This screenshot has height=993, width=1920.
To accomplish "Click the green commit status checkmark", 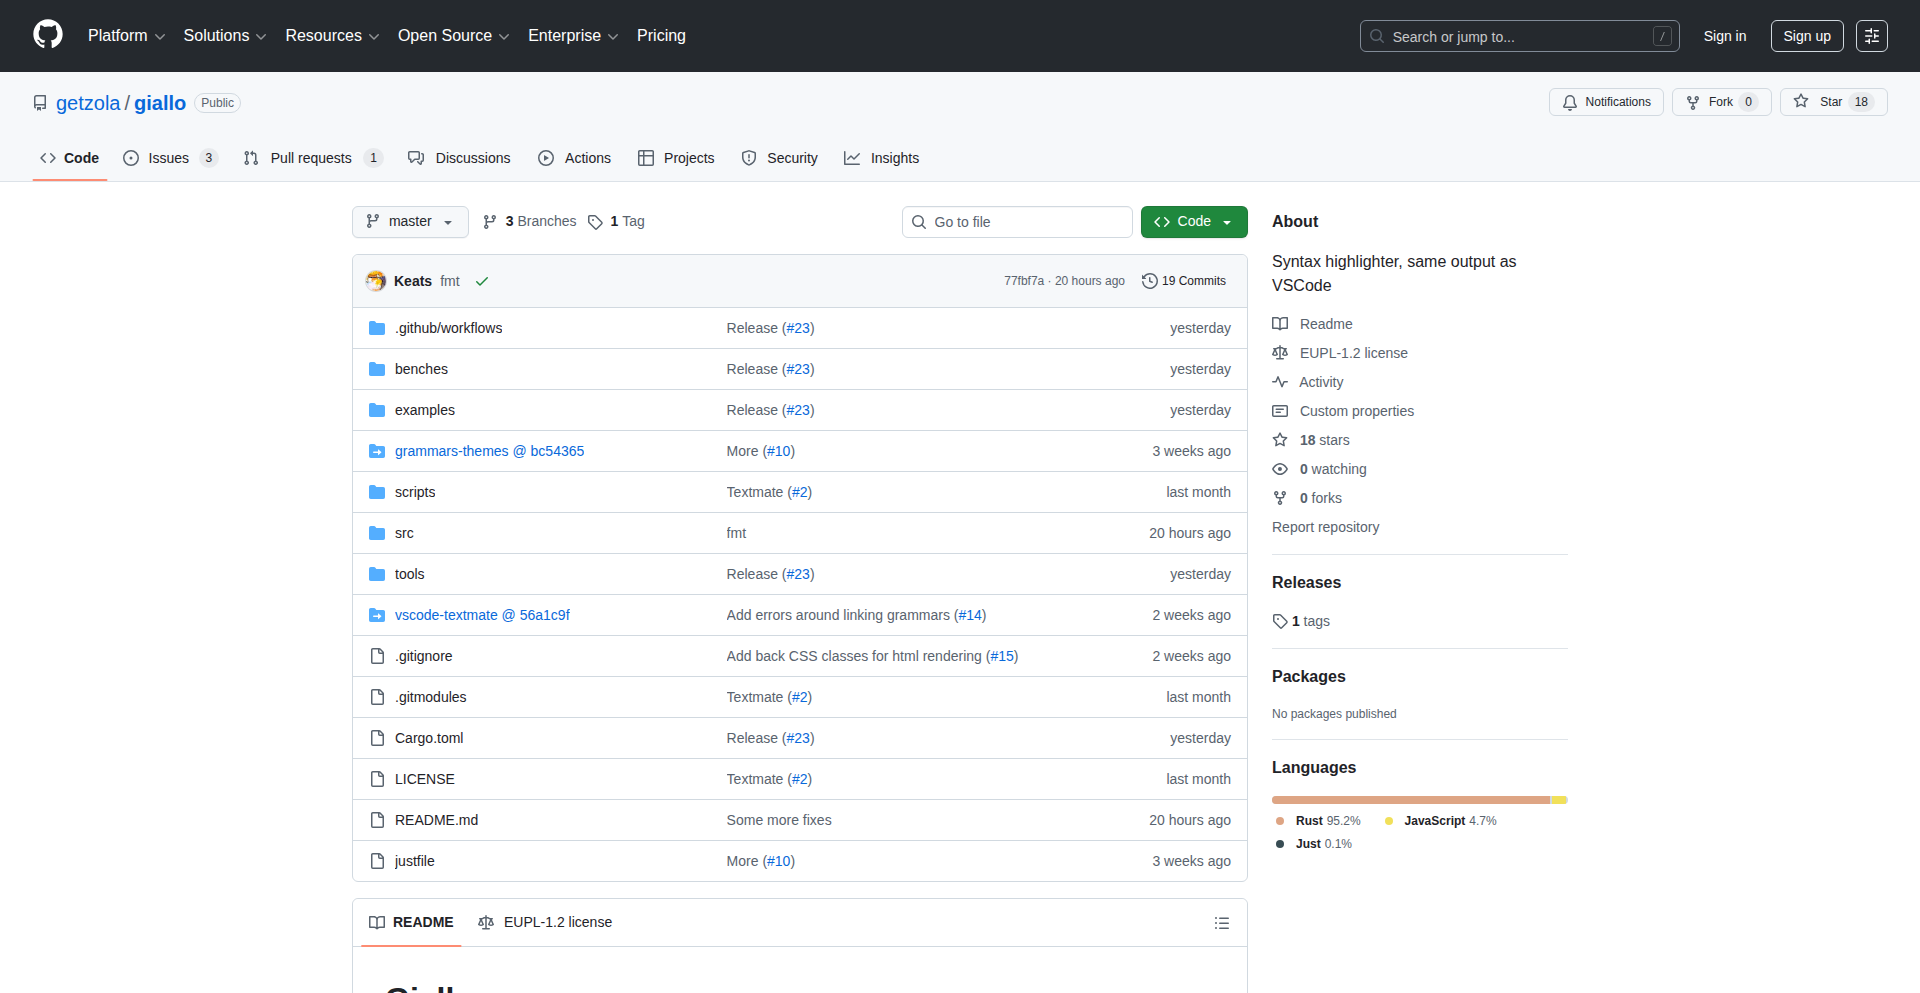I will tap(482, 282).
